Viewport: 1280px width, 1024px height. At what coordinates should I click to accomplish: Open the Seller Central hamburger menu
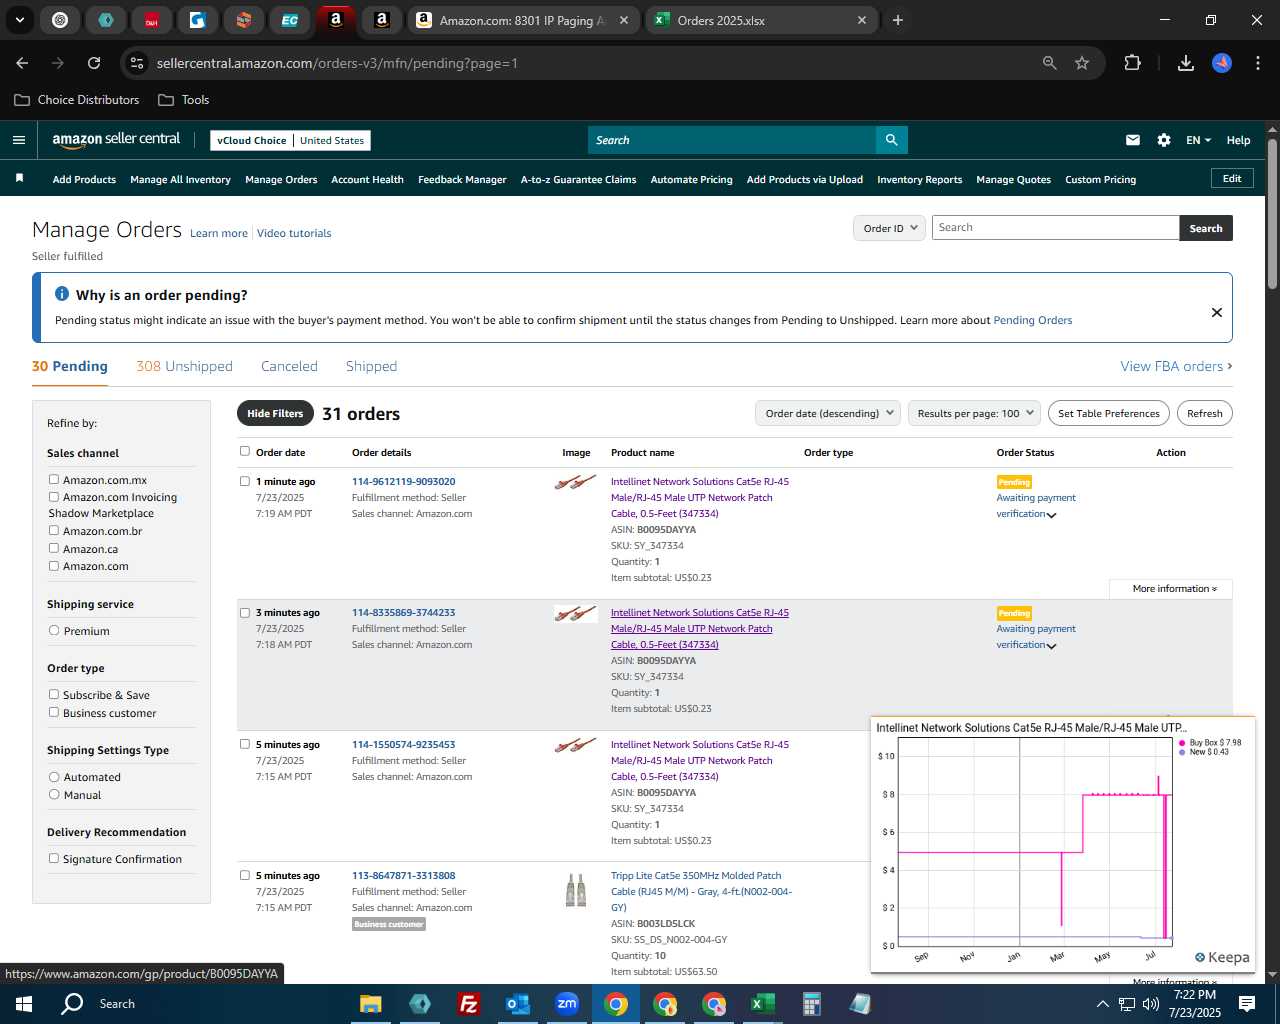[x=19, y=140]
